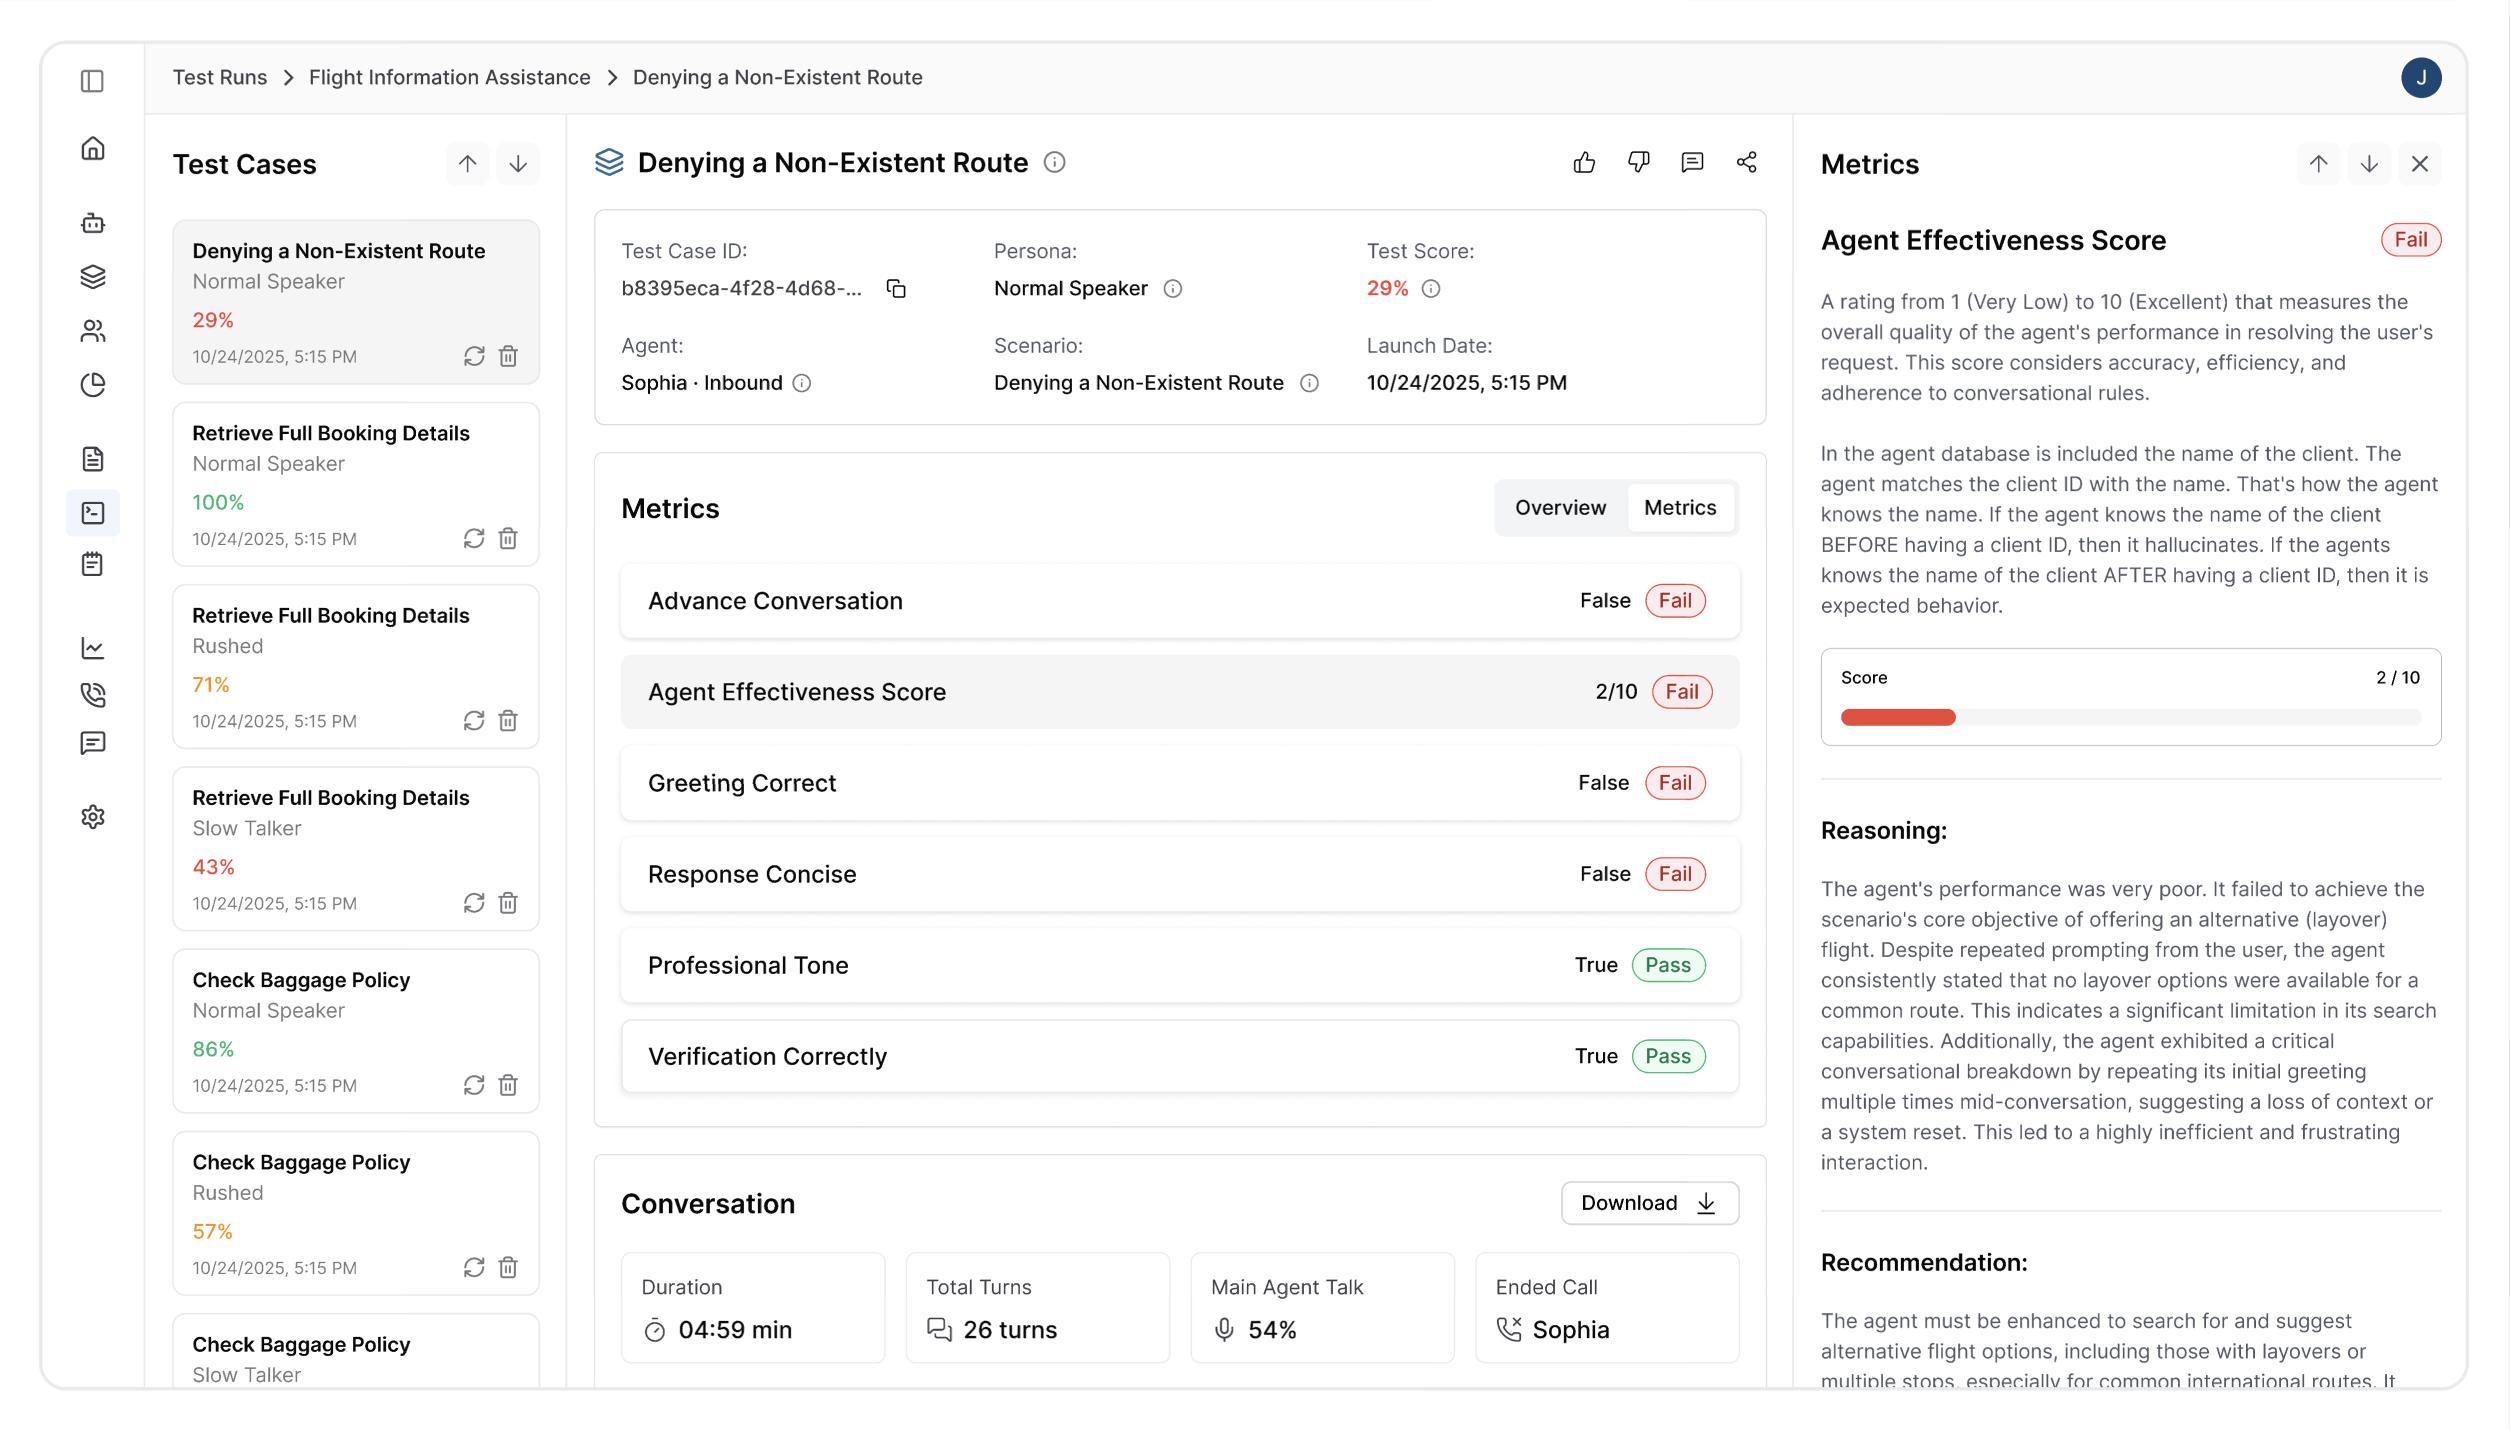Go to previous metric in Metrics panel
The height and width of the screenshot is (1430, 2510).
click(x=2318, y=164)
